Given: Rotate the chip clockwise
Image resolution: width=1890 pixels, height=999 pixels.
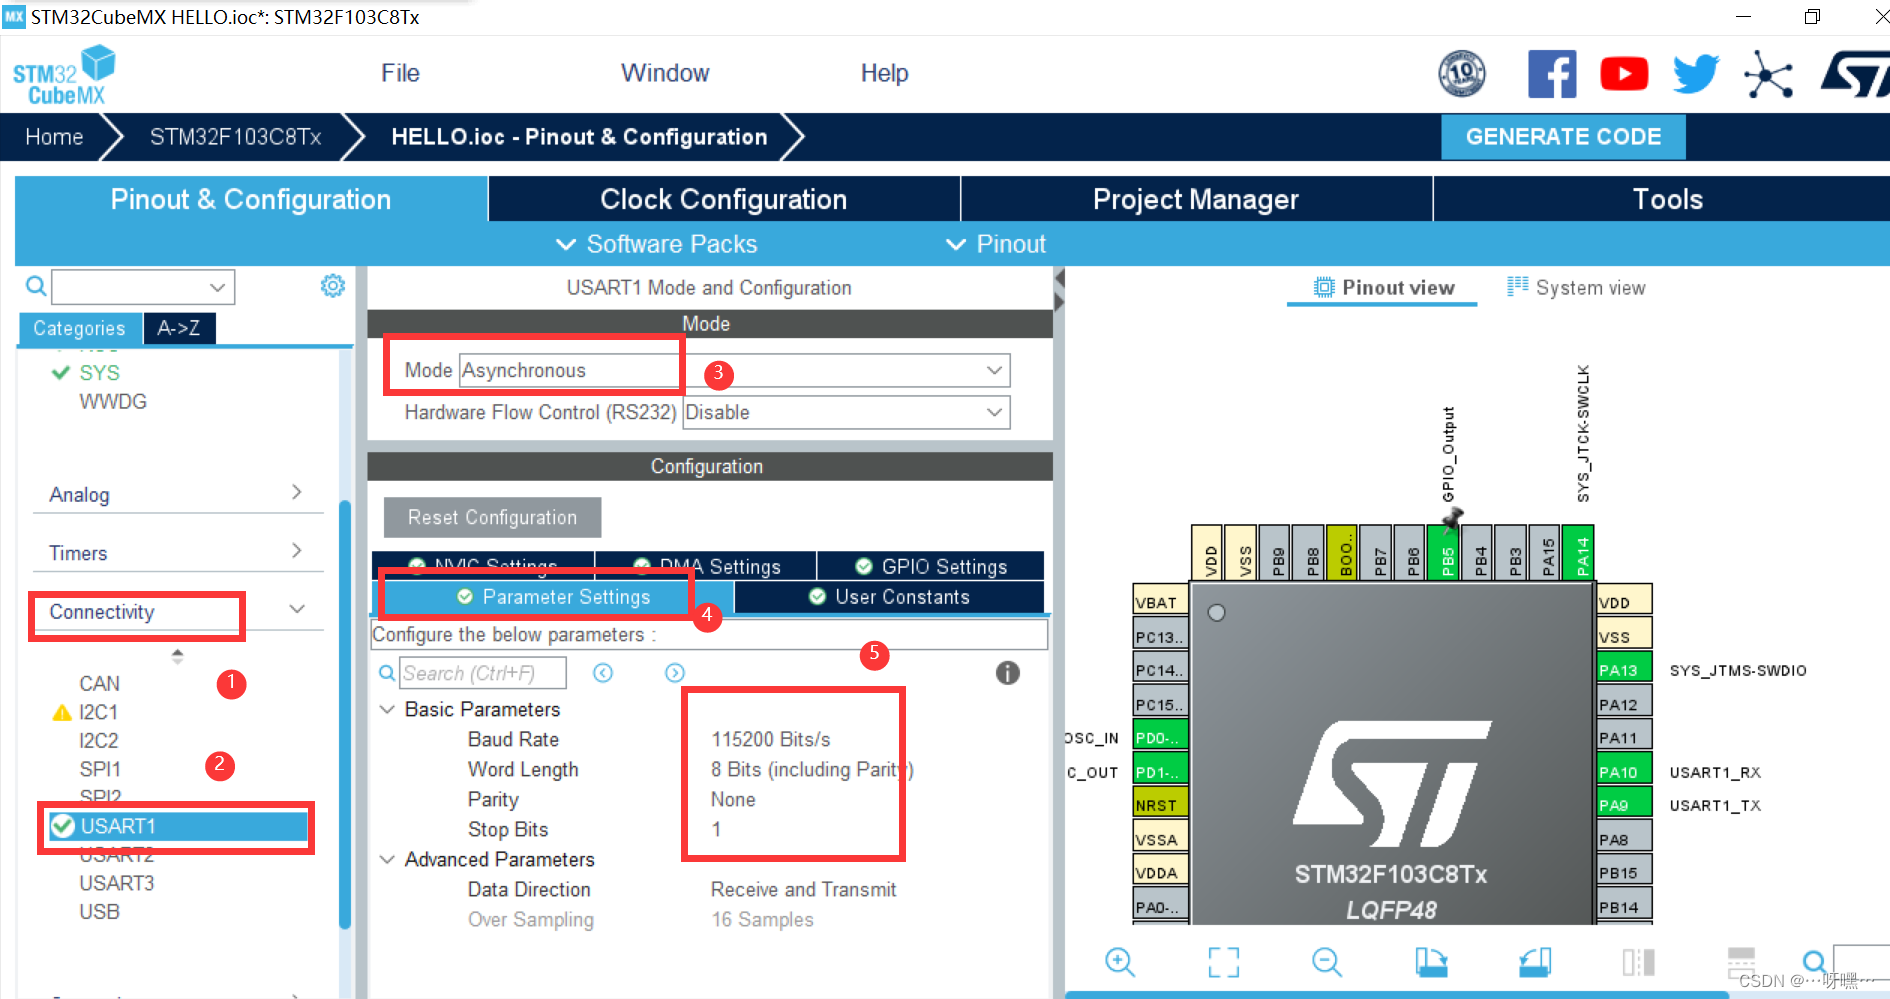Looking at the screenshot, I should [x=1432, y=962].
